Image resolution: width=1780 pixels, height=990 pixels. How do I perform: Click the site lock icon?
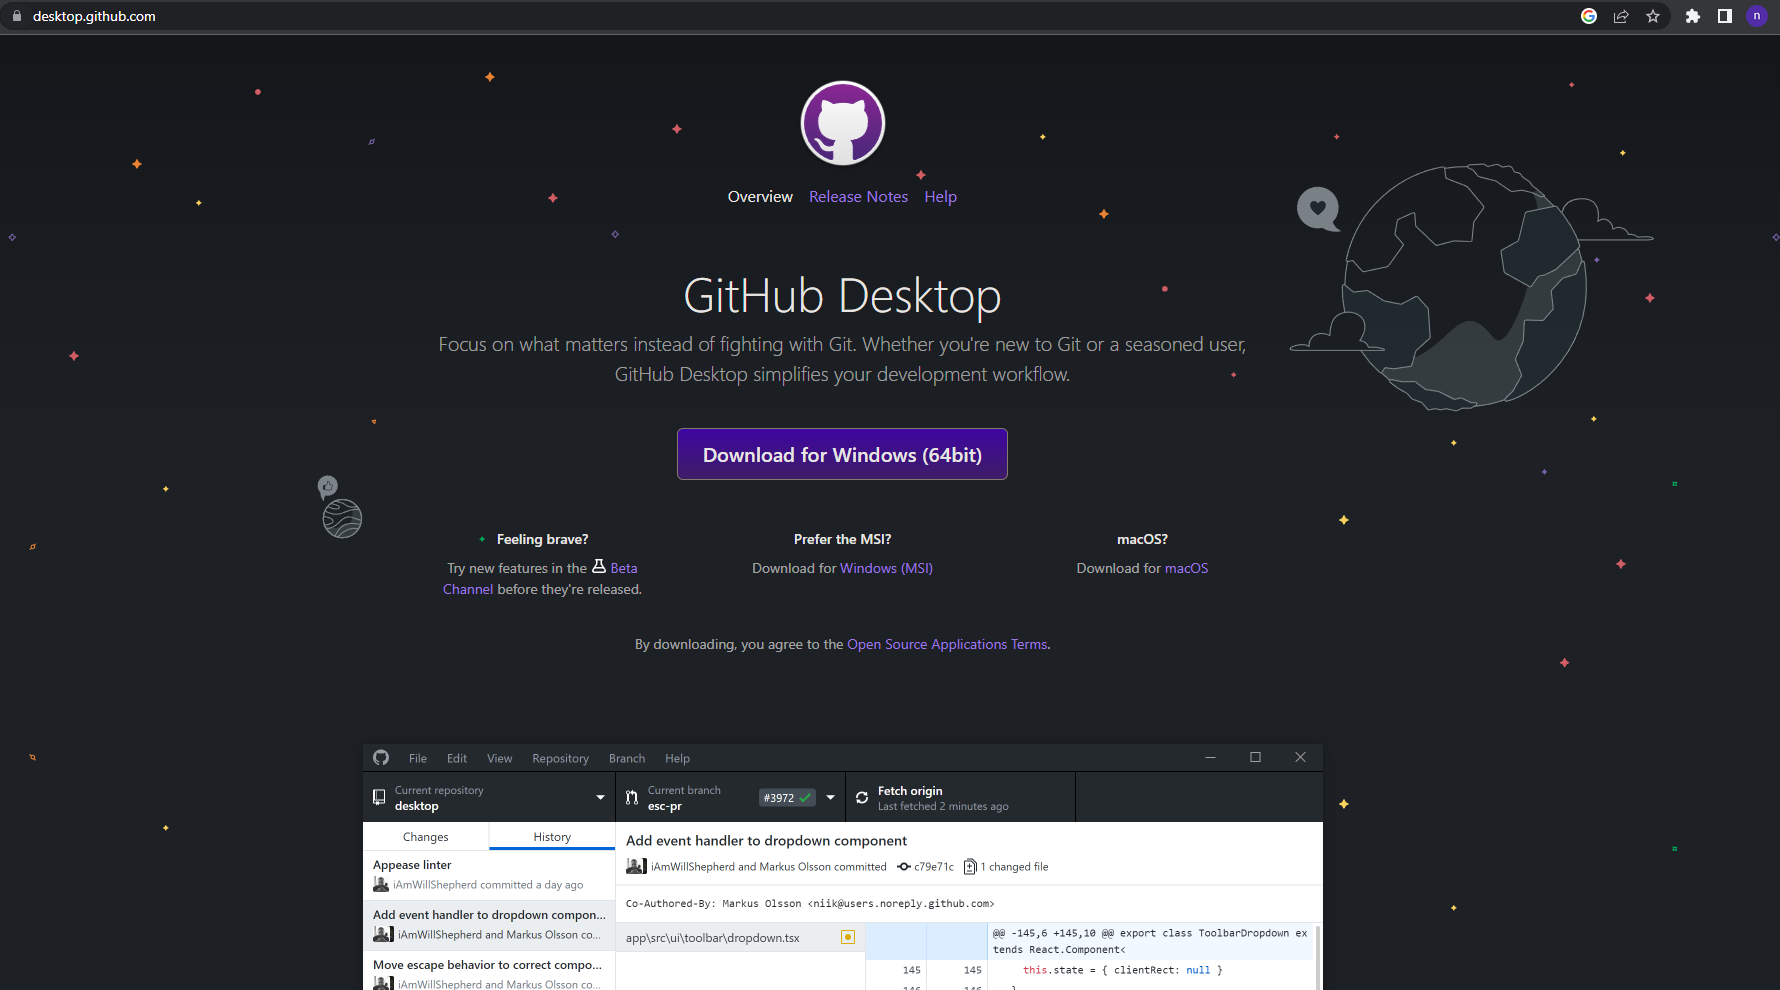click(16, 16)
